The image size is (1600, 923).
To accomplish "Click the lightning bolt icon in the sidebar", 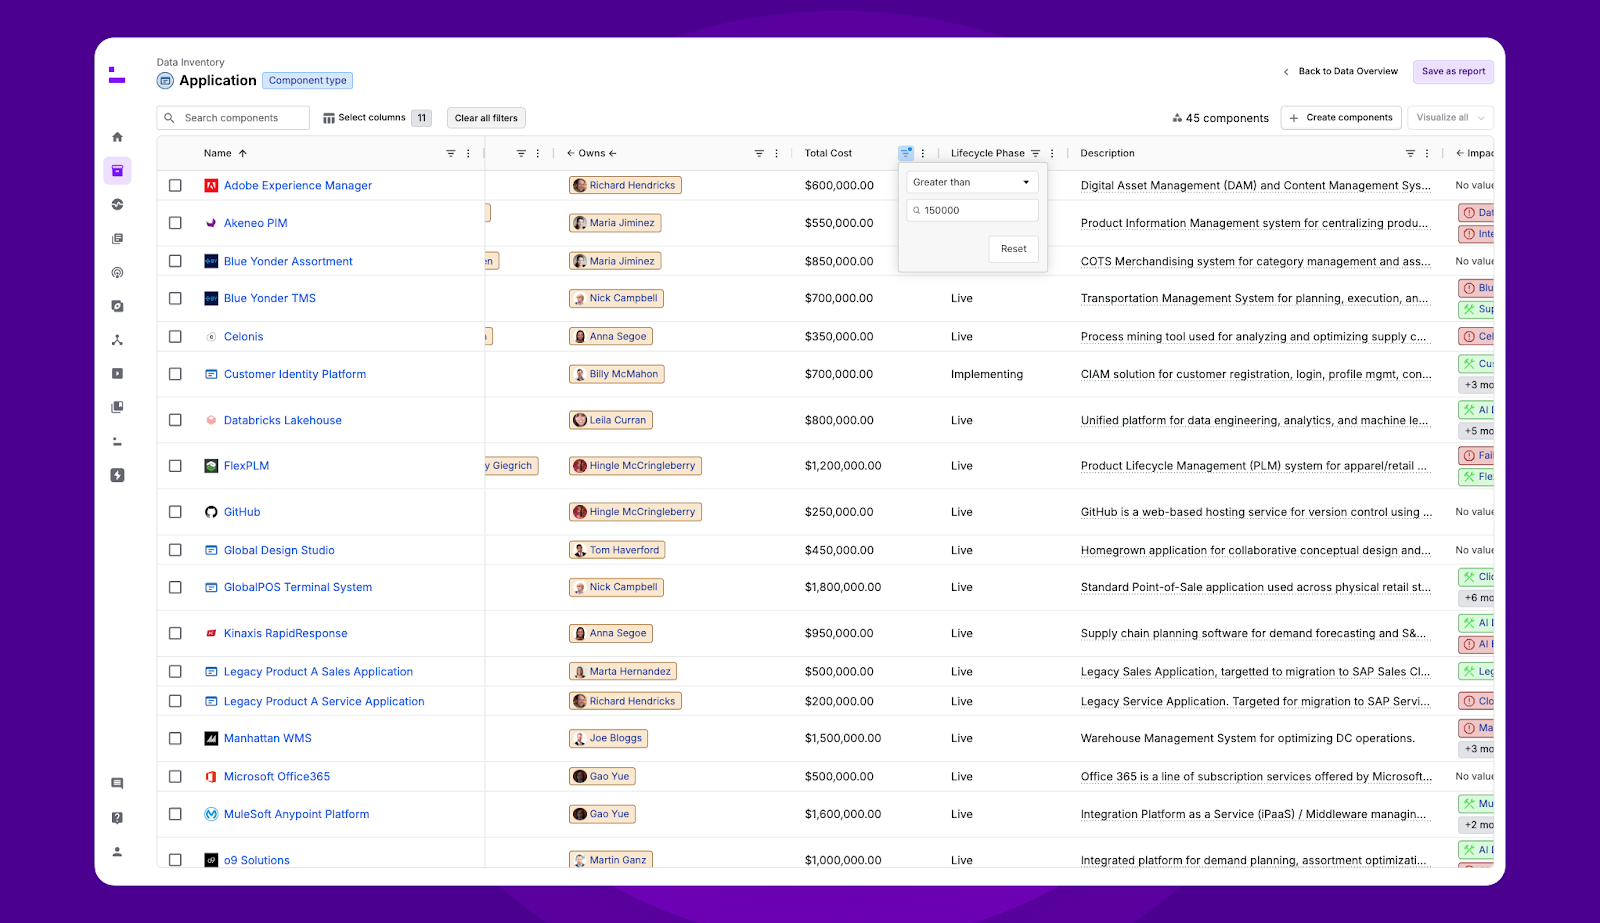I will point(117,475).
